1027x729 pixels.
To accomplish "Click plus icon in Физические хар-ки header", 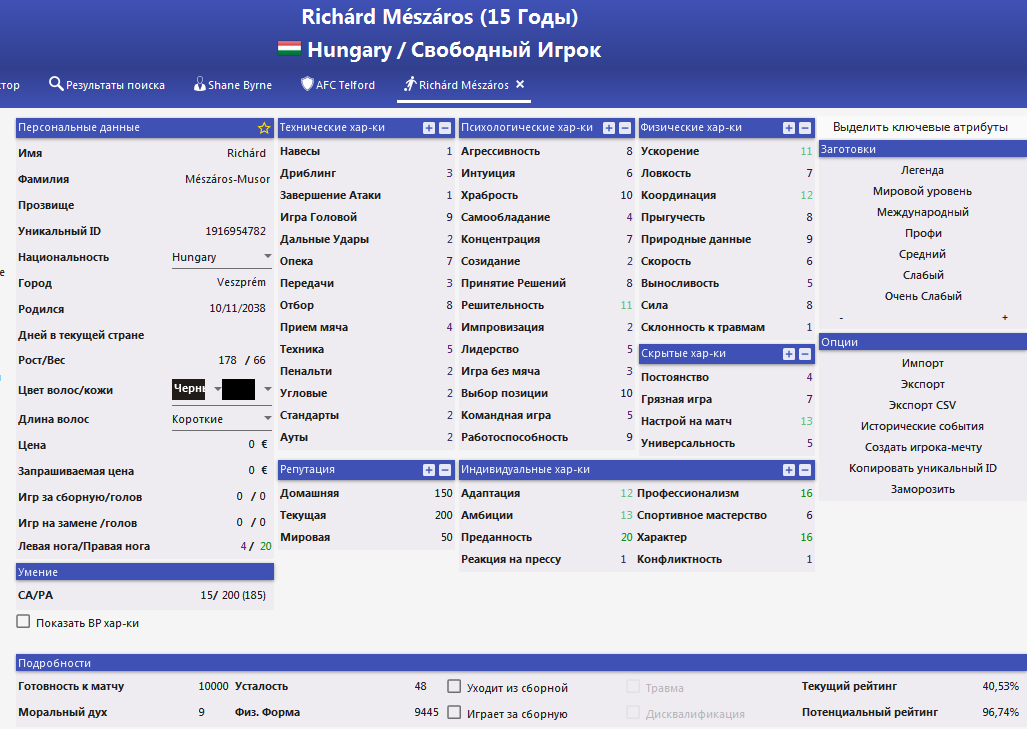I will [789, 128].
